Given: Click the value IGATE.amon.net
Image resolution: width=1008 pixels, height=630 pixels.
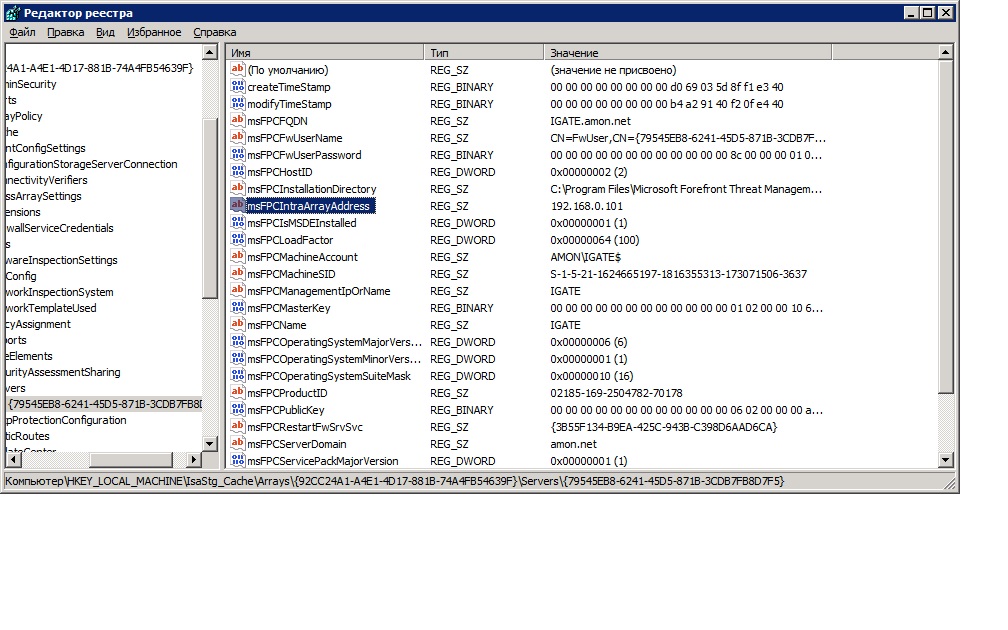Looking at the screenshot, I should click(591, 122).
